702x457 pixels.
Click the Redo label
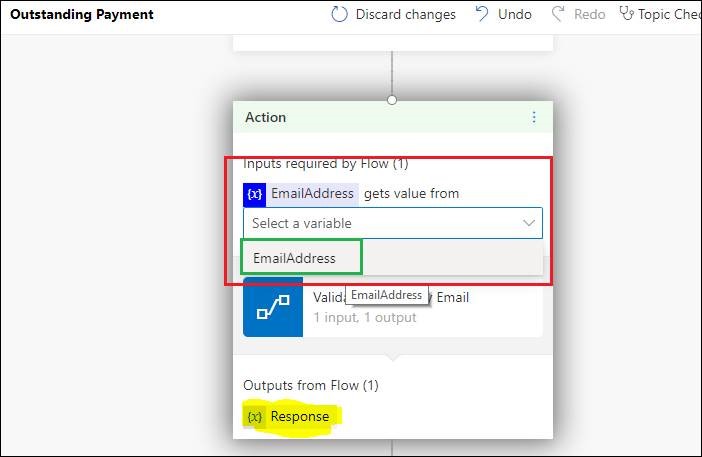click(589, 14)
